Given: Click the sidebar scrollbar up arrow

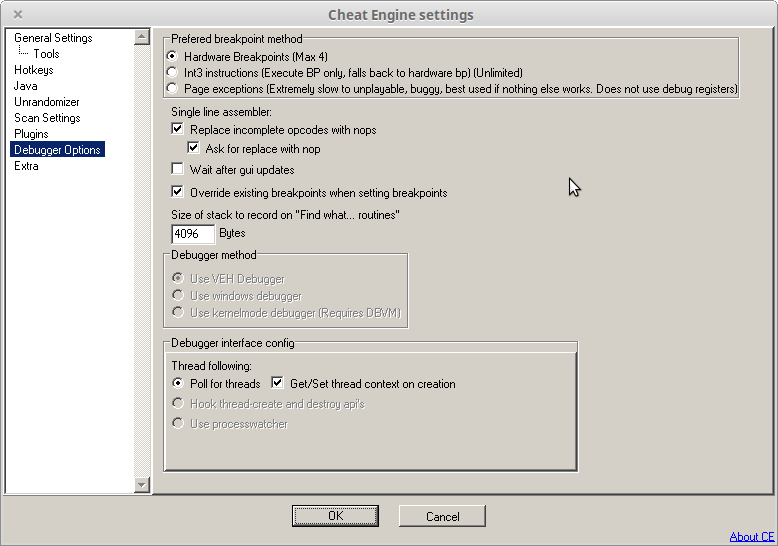Looking at the screenshot, I should click(142, 37).
